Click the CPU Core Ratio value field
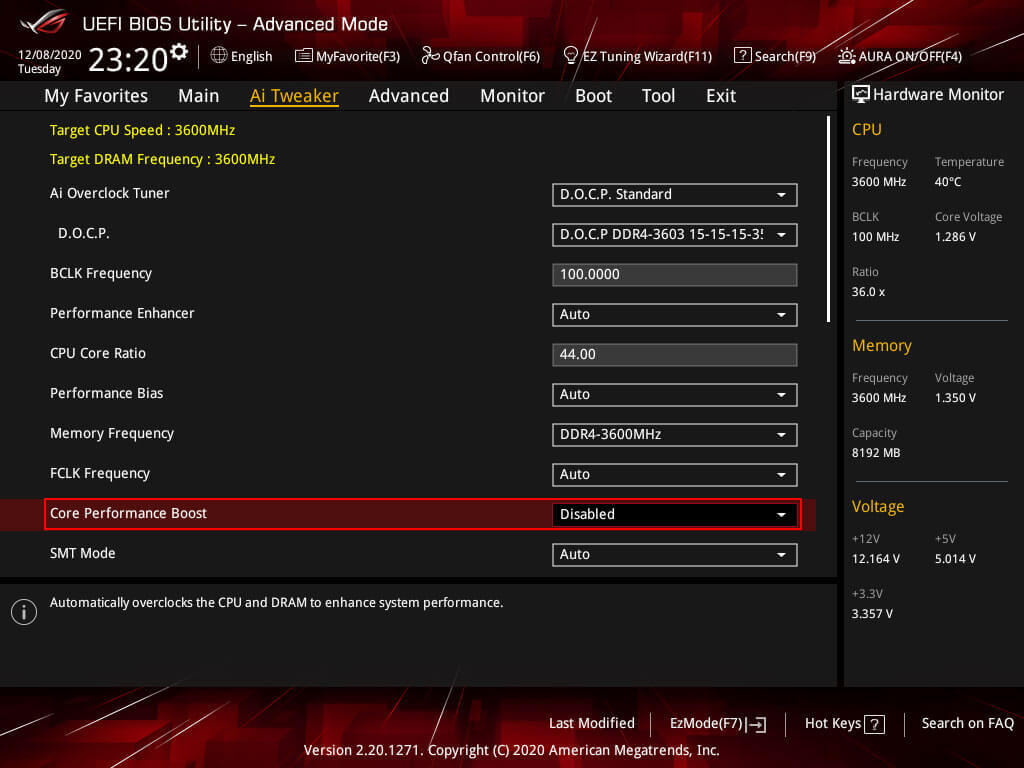The width and height of the screenshot is (1024, 768). tap(675, 355)
